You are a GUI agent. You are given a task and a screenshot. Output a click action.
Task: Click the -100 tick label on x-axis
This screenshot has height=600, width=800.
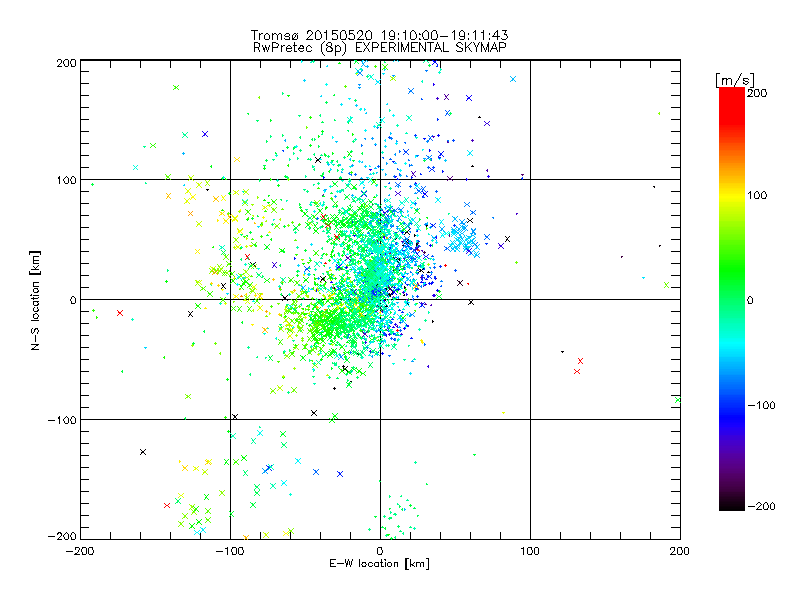[230, 552]
